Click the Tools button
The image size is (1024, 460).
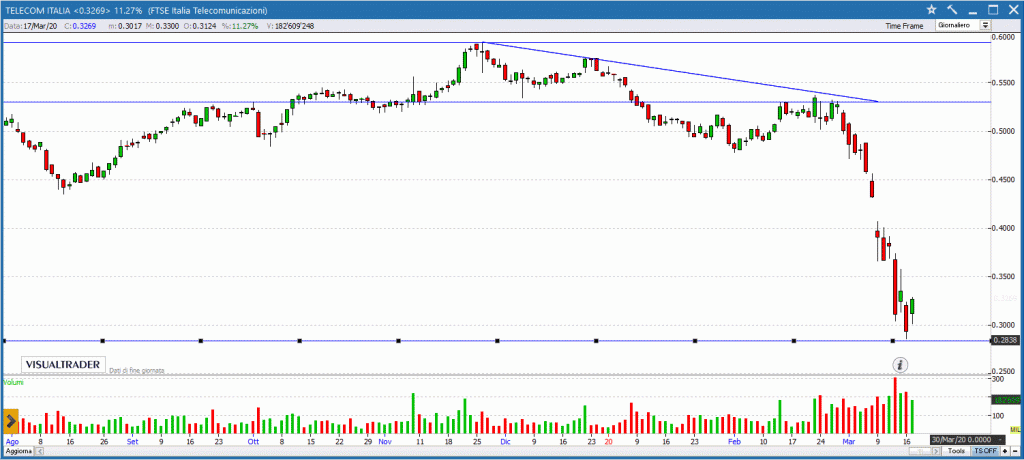coord(956,451)
